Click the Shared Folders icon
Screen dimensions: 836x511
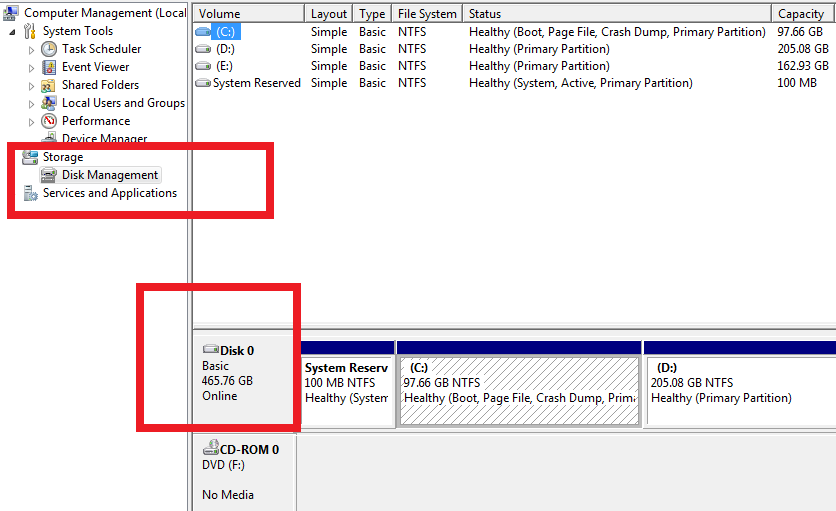click(49, 85)
